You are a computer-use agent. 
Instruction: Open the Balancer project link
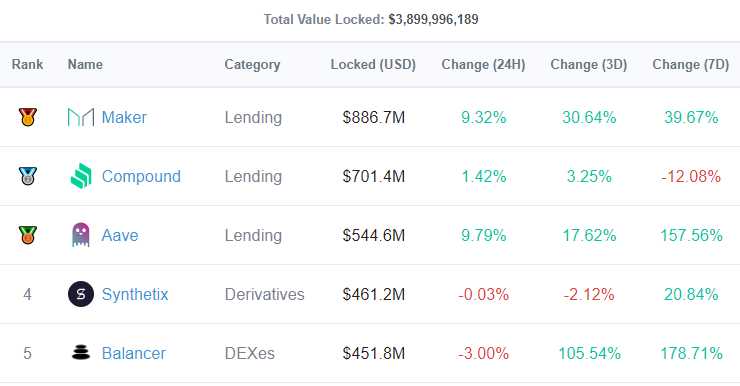(x=134, y=353)
